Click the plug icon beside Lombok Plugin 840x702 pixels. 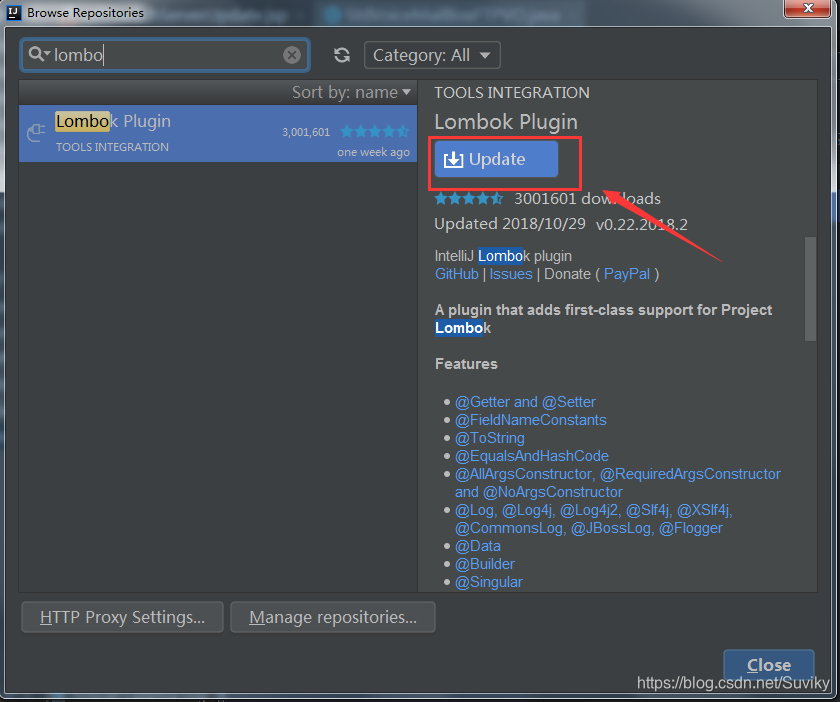pyautogui.click(x=36, y=132)
